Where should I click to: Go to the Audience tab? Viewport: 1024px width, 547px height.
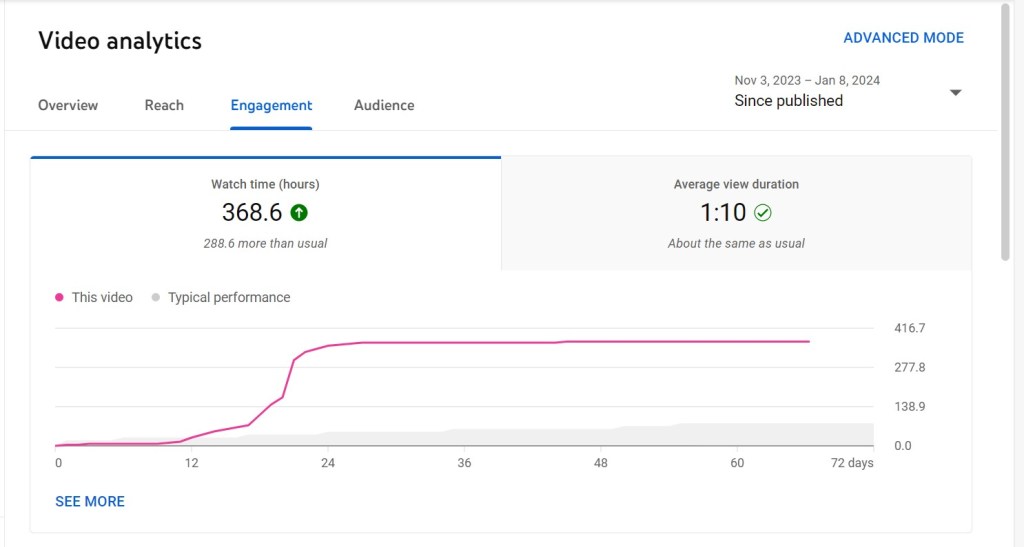click(384, 105)
